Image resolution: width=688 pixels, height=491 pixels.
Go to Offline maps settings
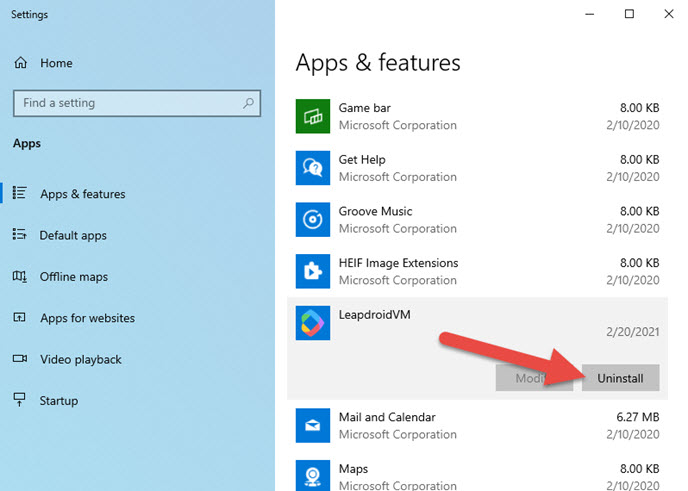click(x=74, y=277)
